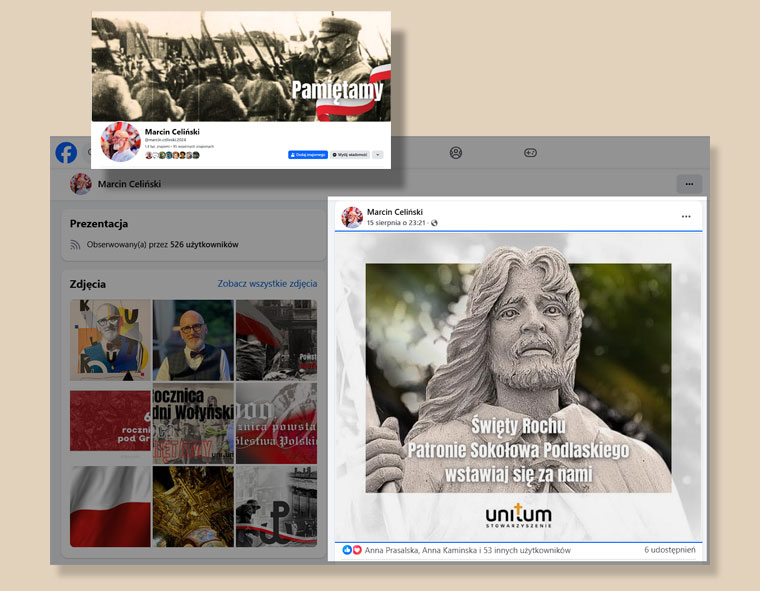Click the Facebook logo icon
This screenshot has width=760, height=591.
pyautogui.click(x=66, y=153)
